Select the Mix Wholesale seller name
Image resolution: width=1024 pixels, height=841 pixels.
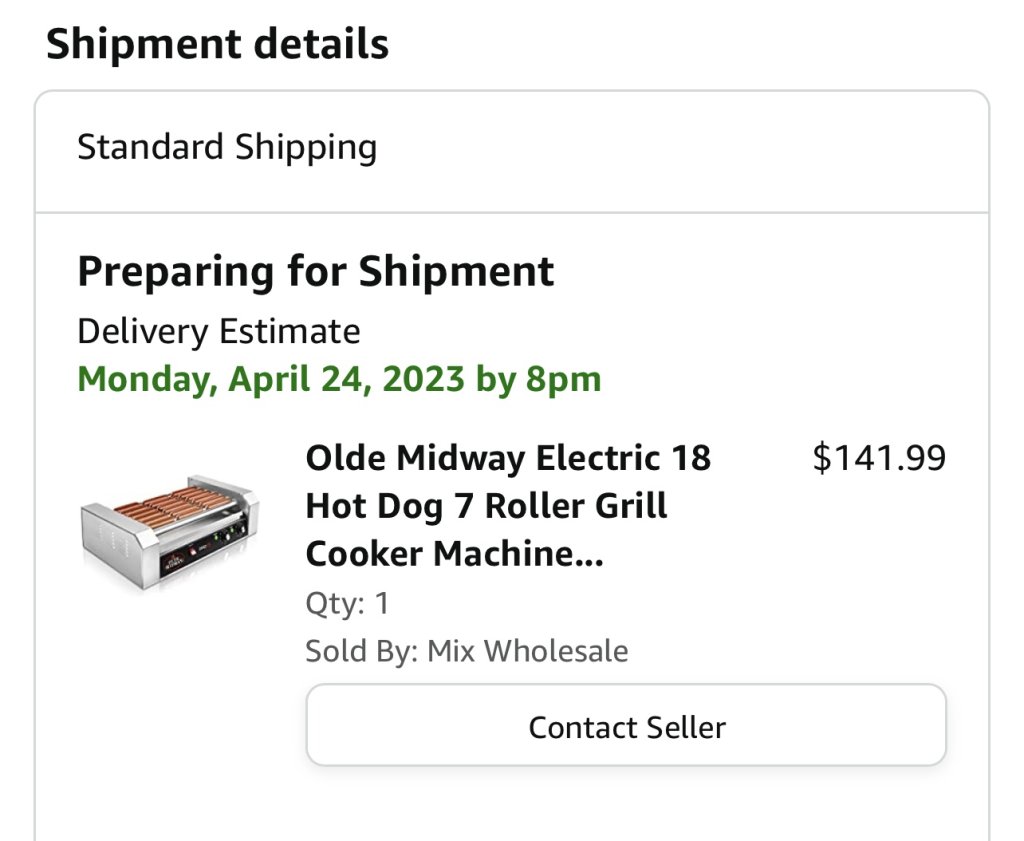coord(528,652)
